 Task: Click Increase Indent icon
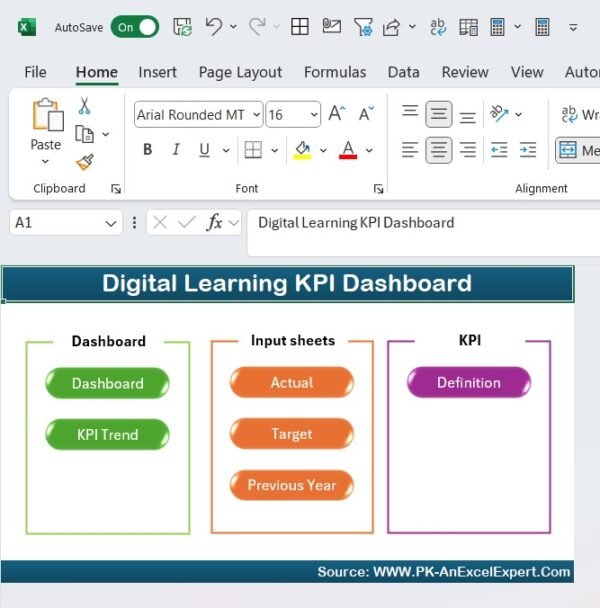(528, 150)
